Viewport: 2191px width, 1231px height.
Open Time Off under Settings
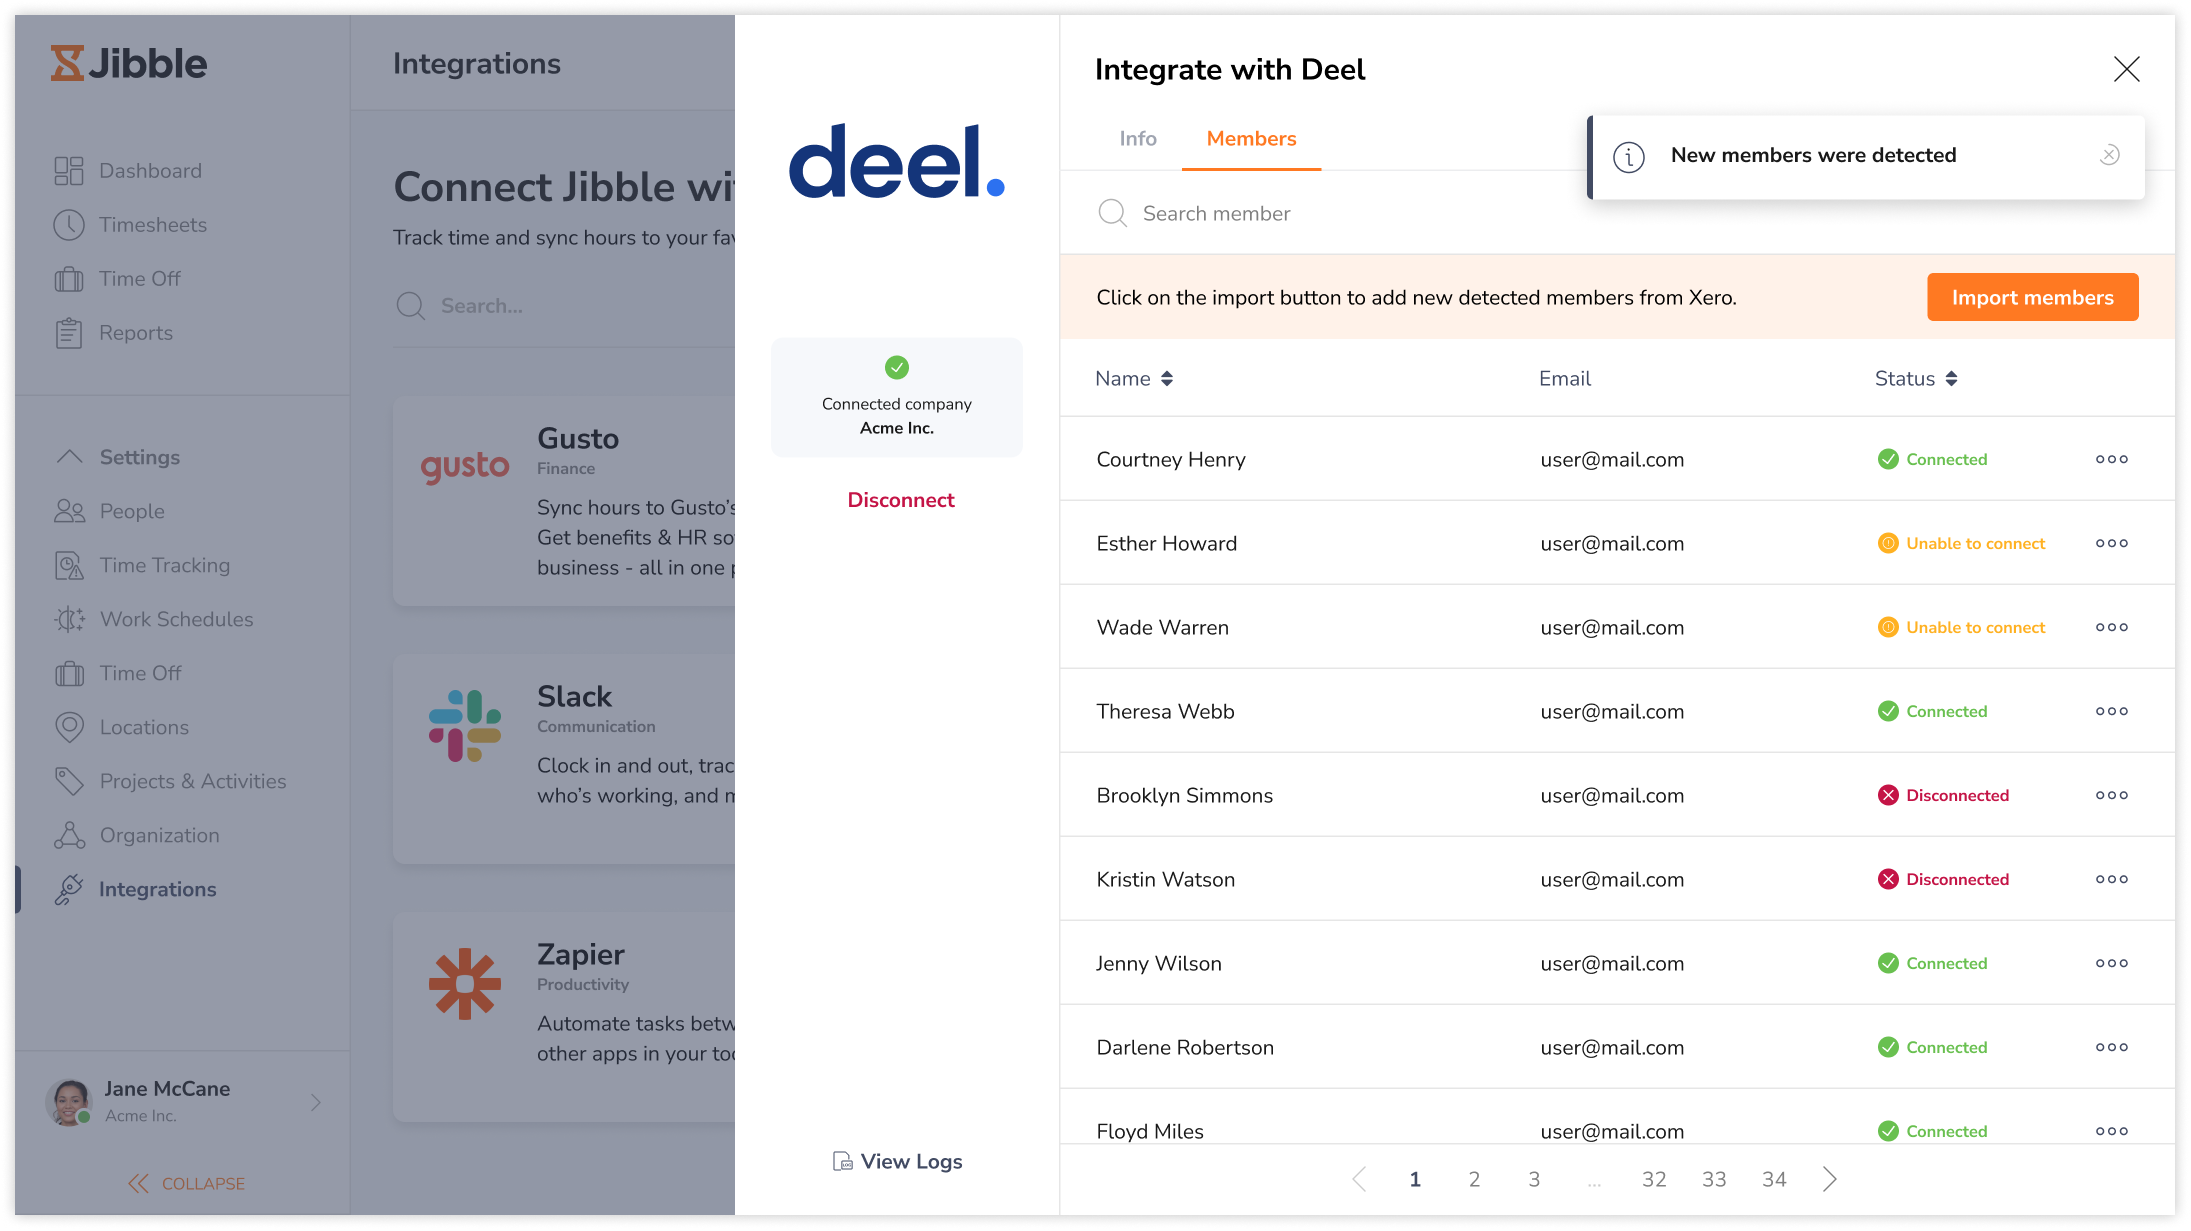[x=118, y=673]
